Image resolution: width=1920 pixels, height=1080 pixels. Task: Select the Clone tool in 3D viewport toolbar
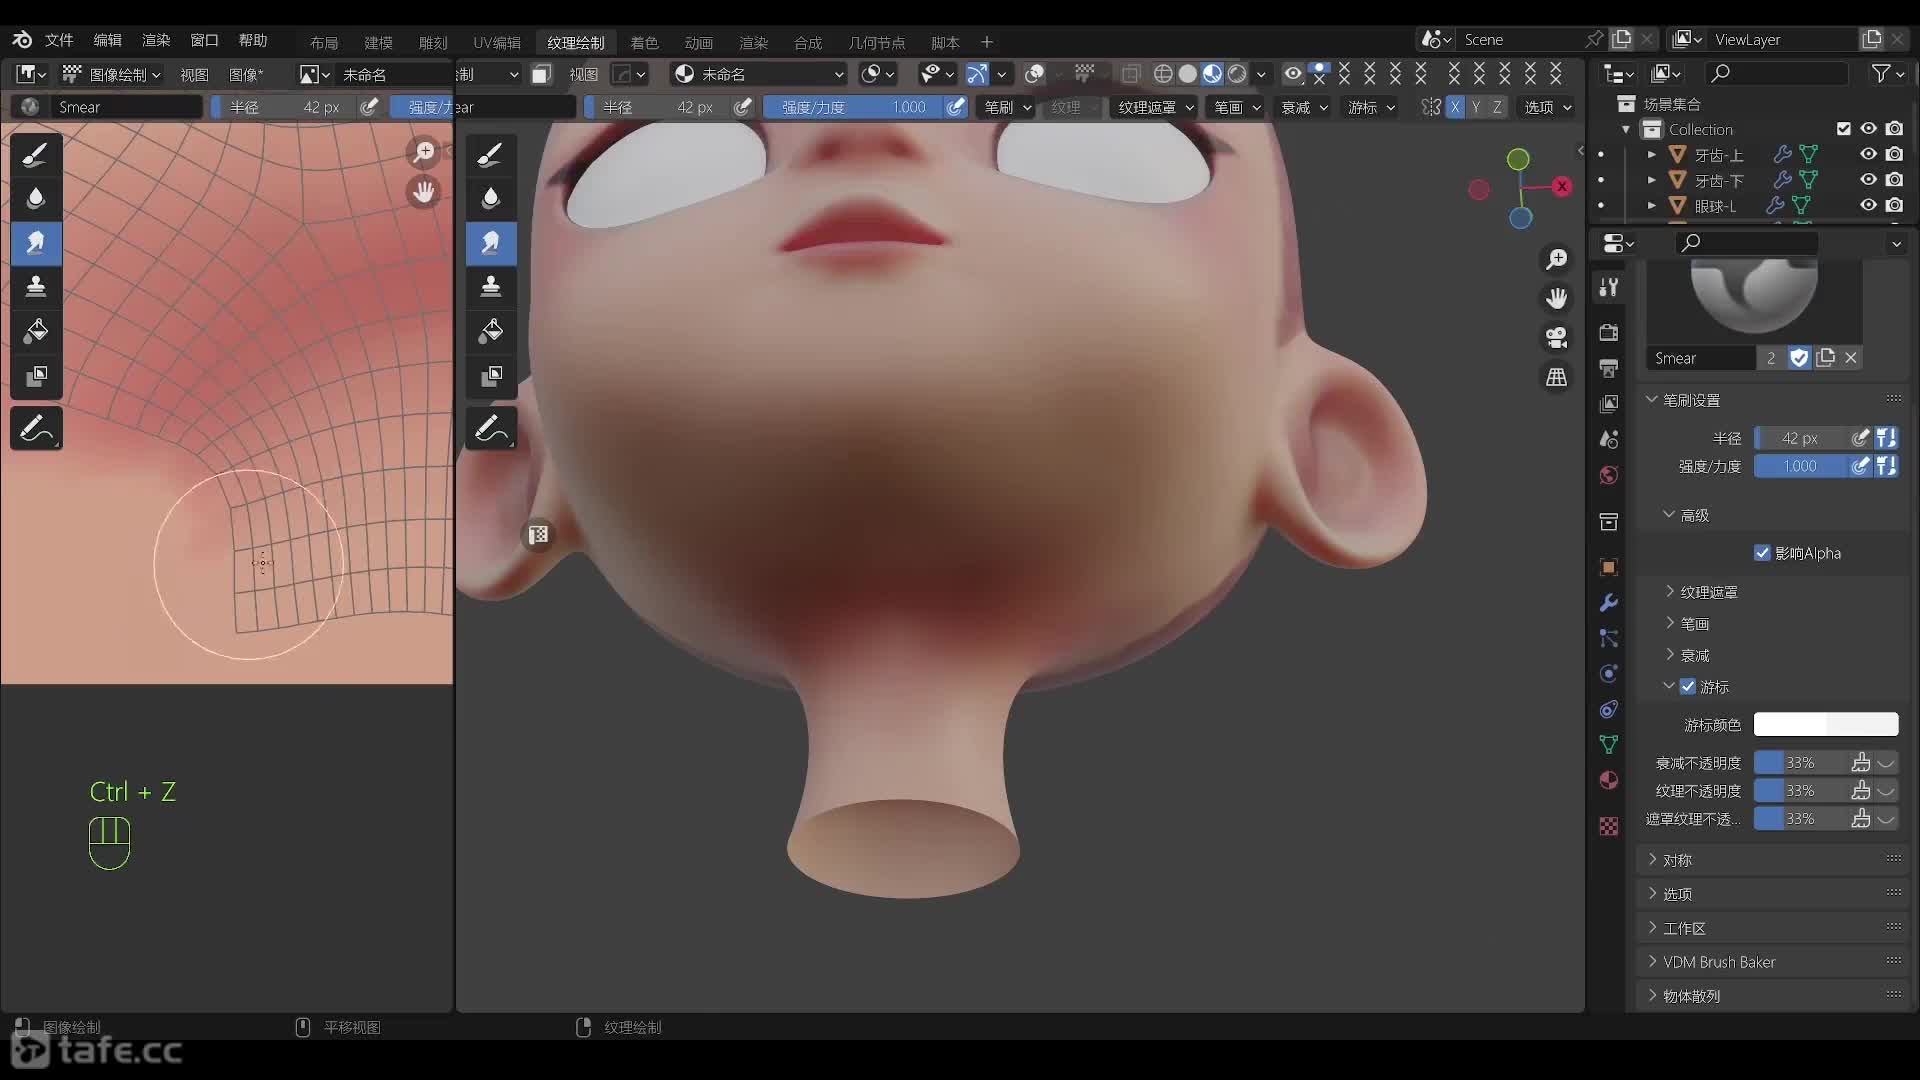coord(491,287)
